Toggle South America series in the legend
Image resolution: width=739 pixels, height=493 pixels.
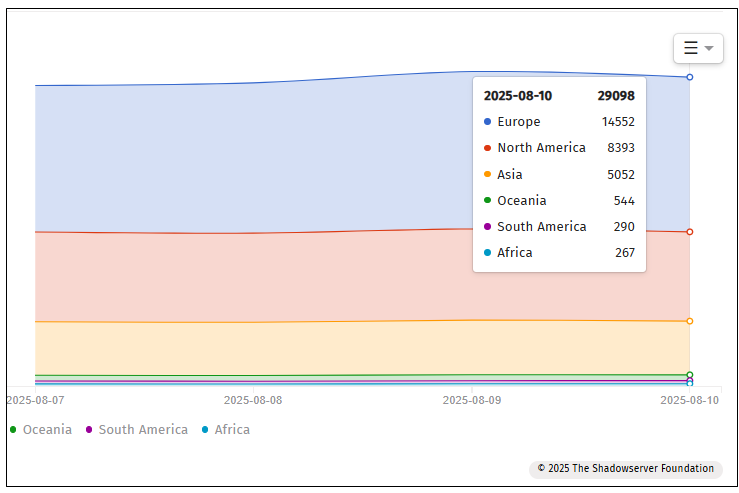[136, 429]
